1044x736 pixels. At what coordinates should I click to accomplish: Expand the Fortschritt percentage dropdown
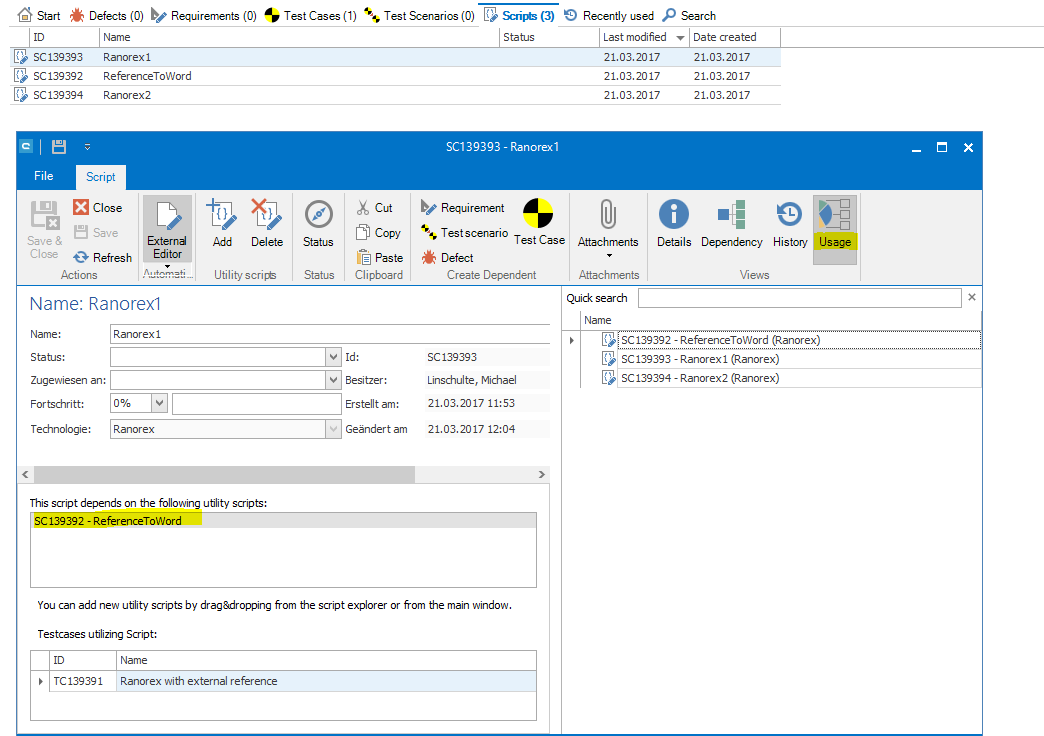(x=160, y=403)
